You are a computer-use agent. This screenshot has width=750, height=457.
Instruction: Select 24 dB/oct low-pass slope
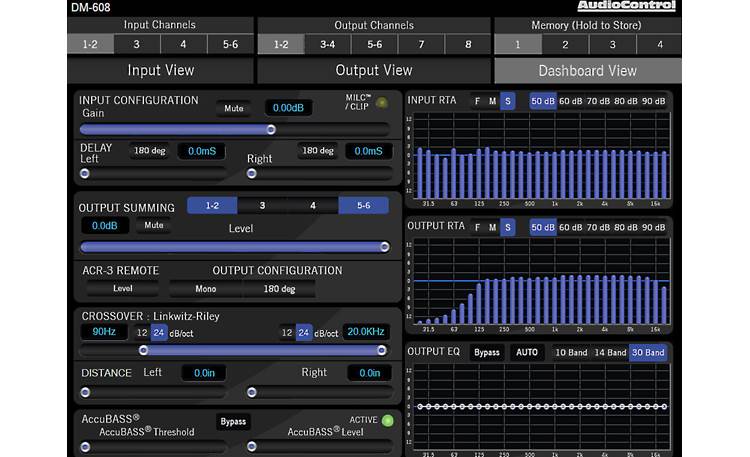(x=304, y=333)
